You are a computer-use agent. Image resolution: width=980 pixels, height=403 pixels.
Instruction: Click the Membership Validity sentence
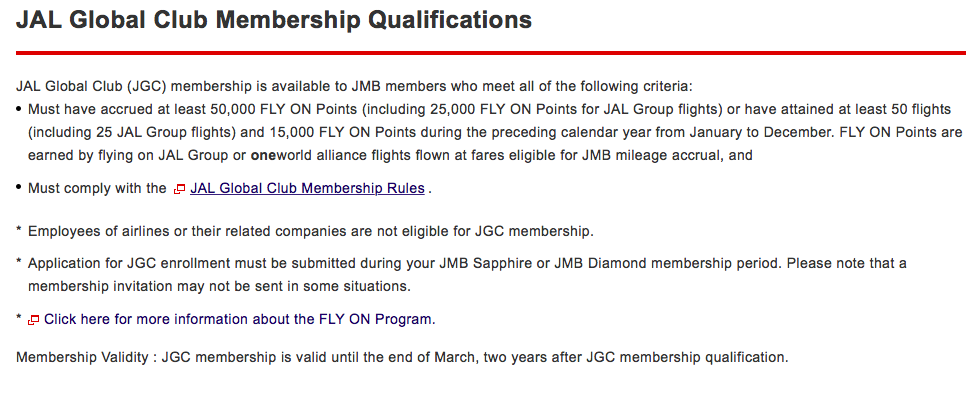click(402, 357)
